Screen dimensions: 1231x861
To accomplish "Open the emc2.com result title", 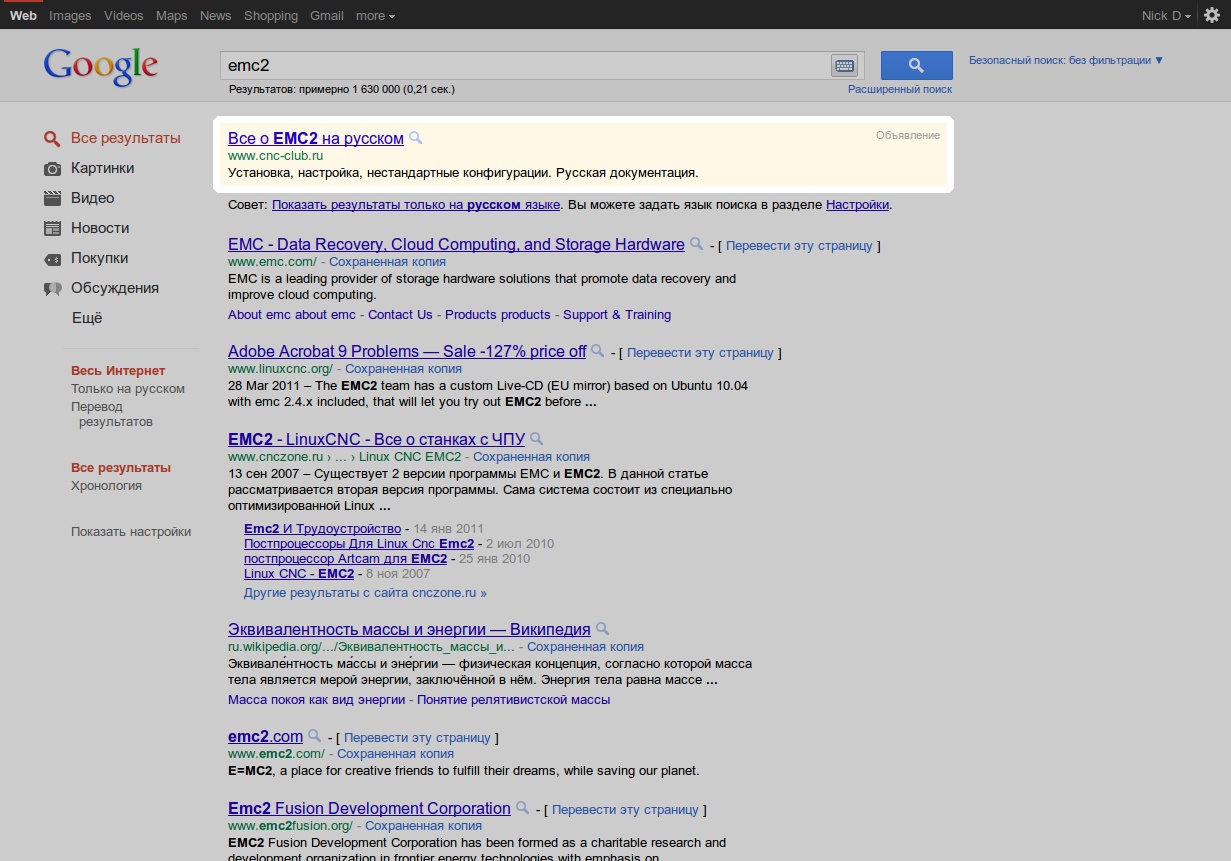I will pyautogui.click(x=265, y=736).
